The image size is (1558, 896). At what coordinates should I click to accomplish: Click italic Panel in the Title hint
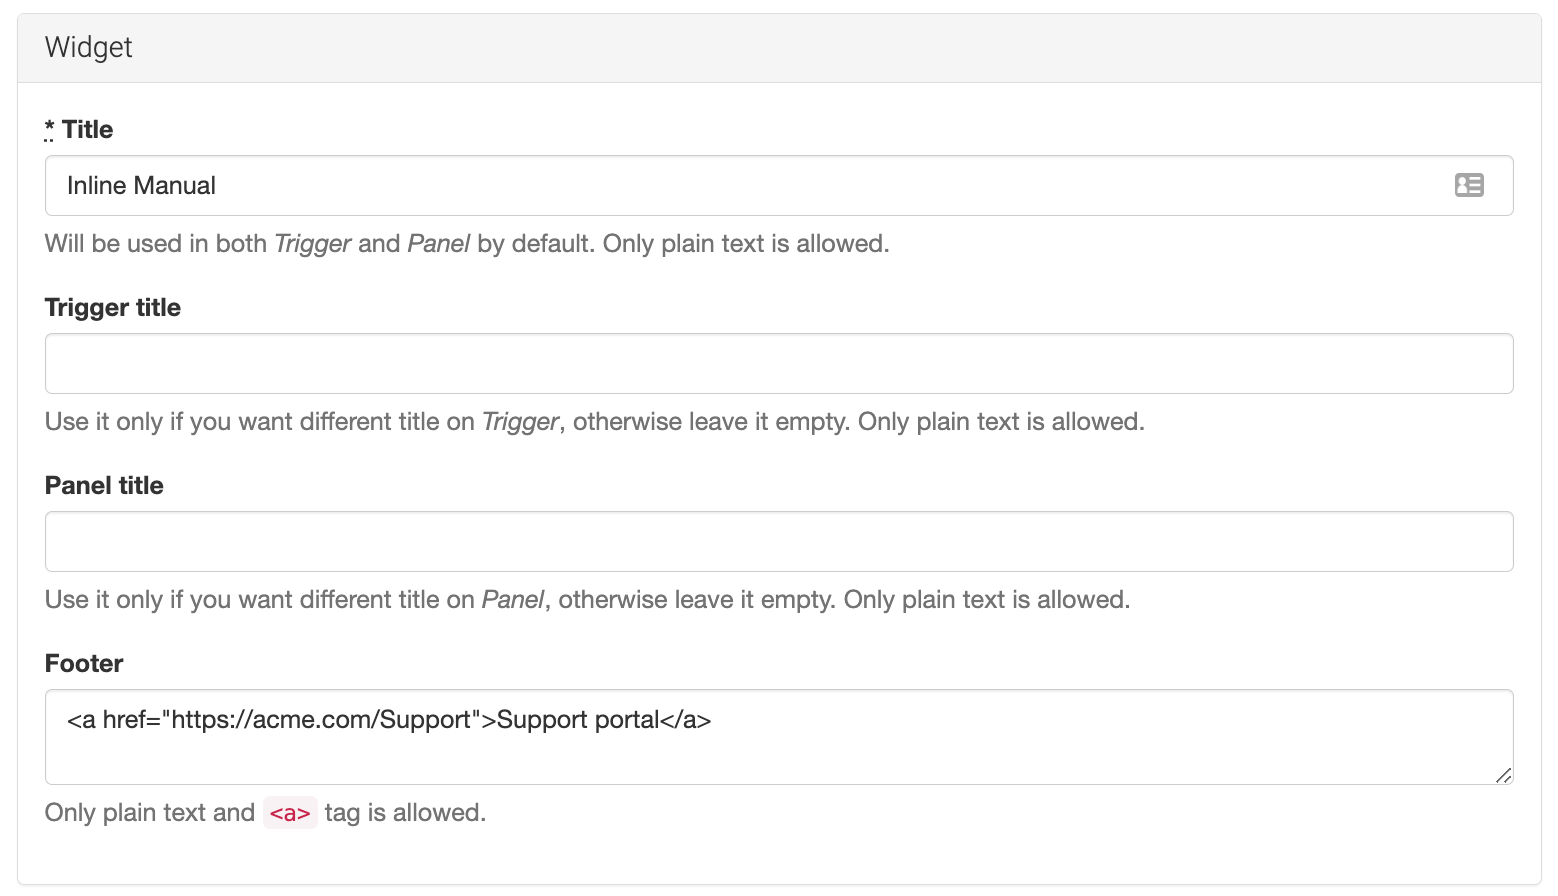438,244
